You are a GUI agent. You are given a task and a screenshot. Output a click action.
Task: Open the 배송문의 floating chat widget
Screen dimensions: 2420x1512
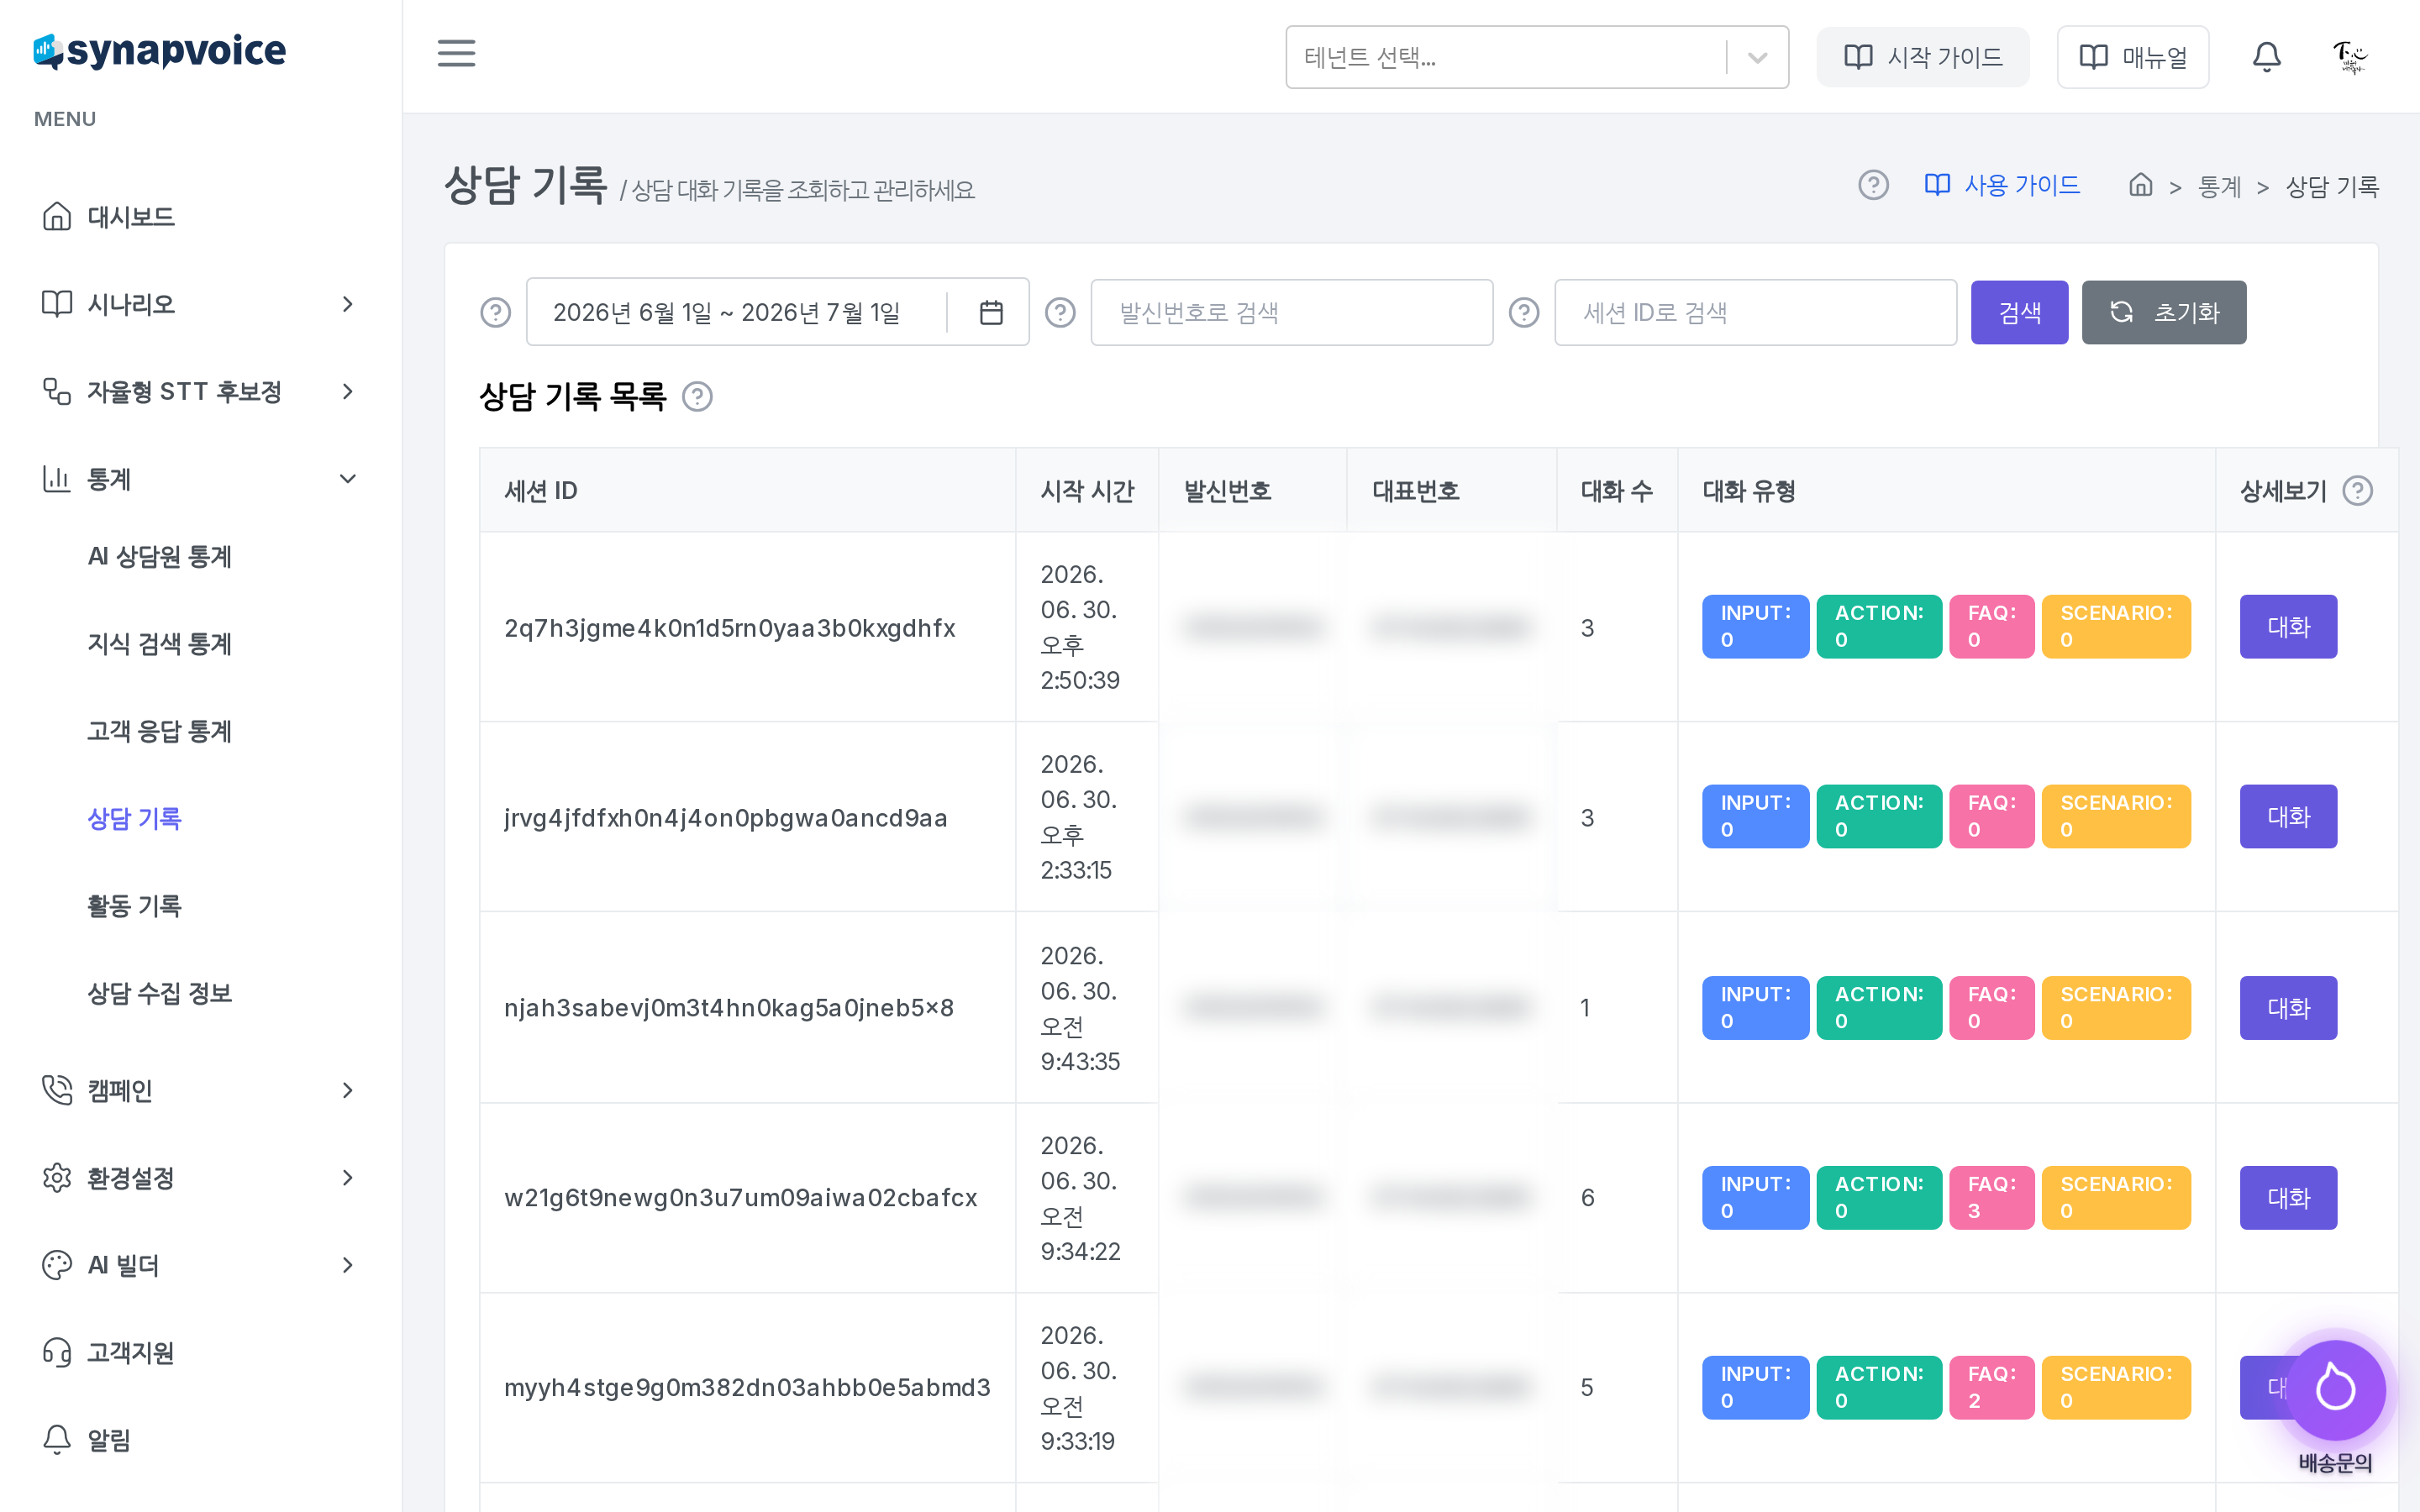point(2335,1389)
